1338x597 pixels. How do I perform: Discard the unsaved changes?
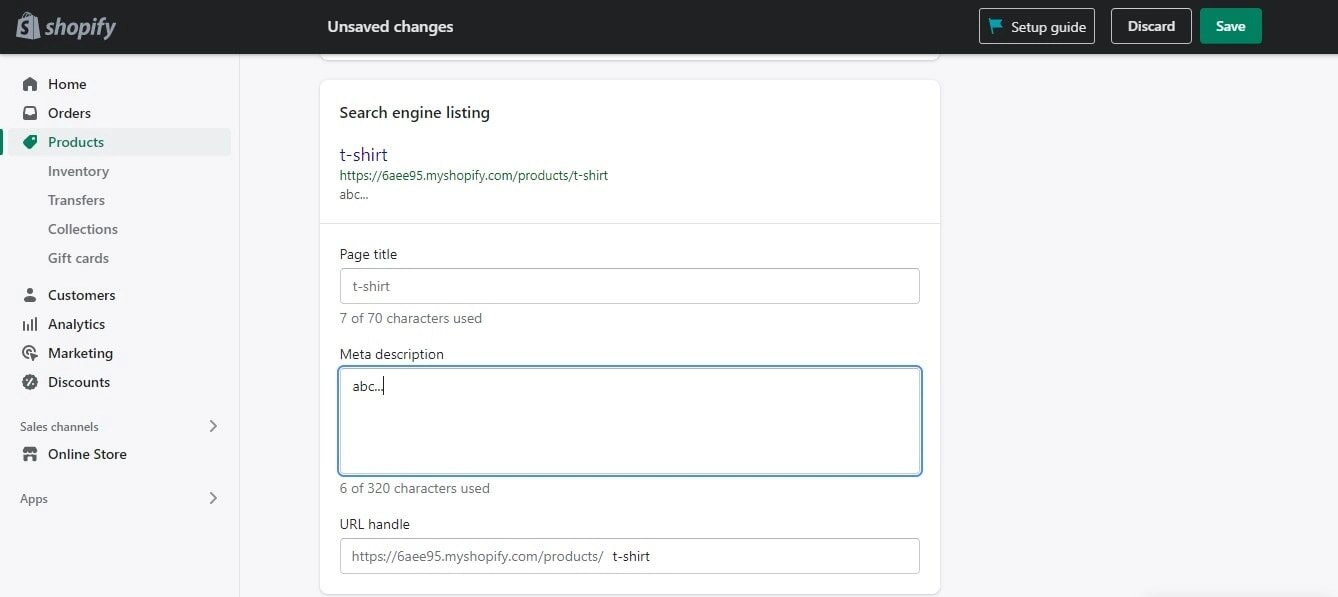tap(1150, 26)
